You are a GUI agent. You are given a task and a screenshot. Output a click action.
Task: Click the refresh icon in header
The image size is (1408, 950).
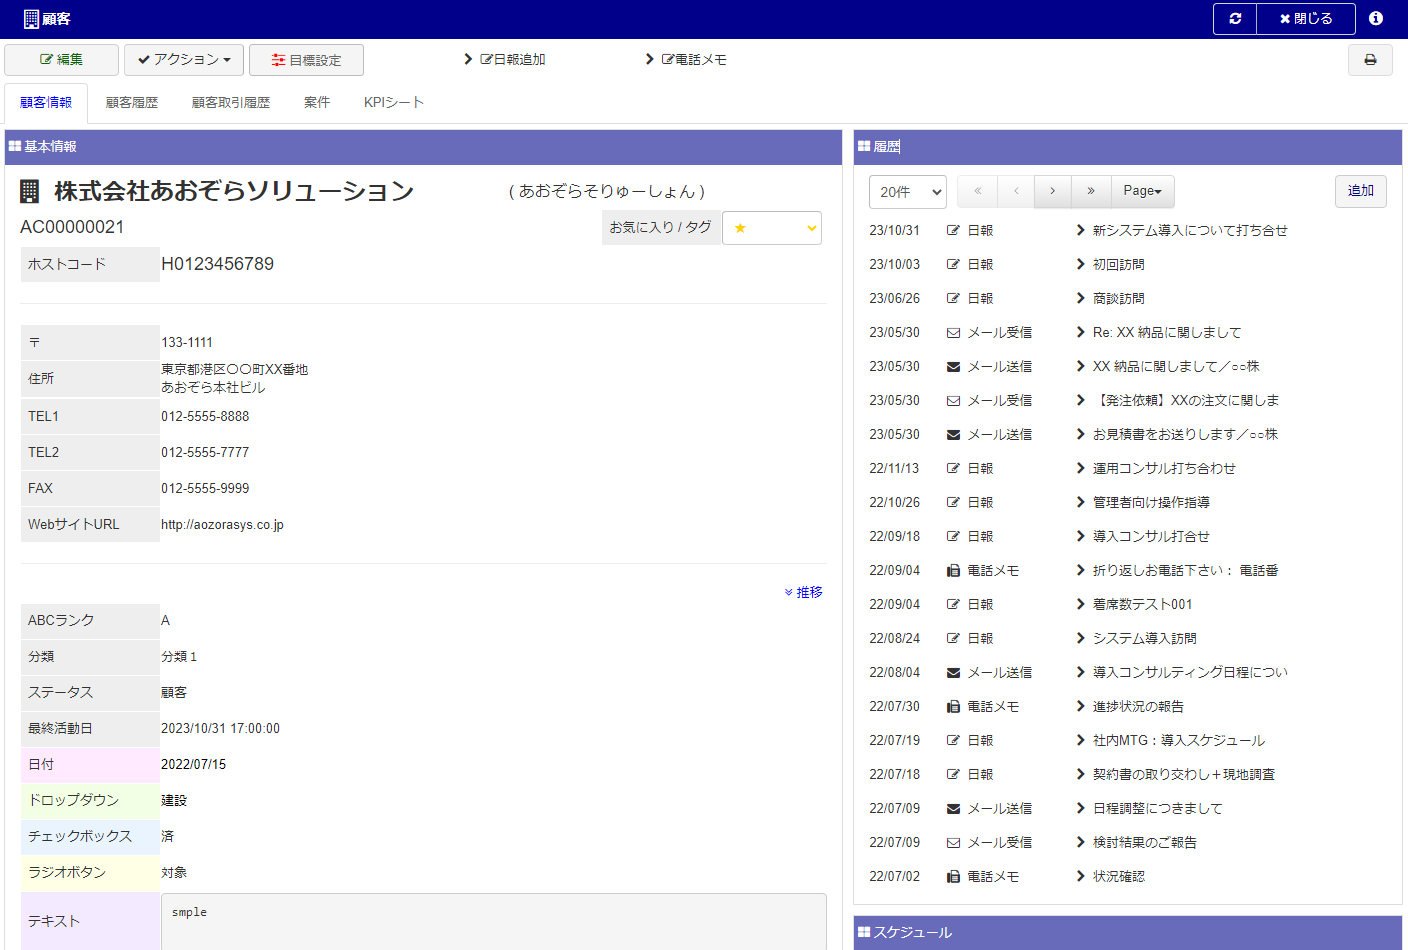point(1235,19)
